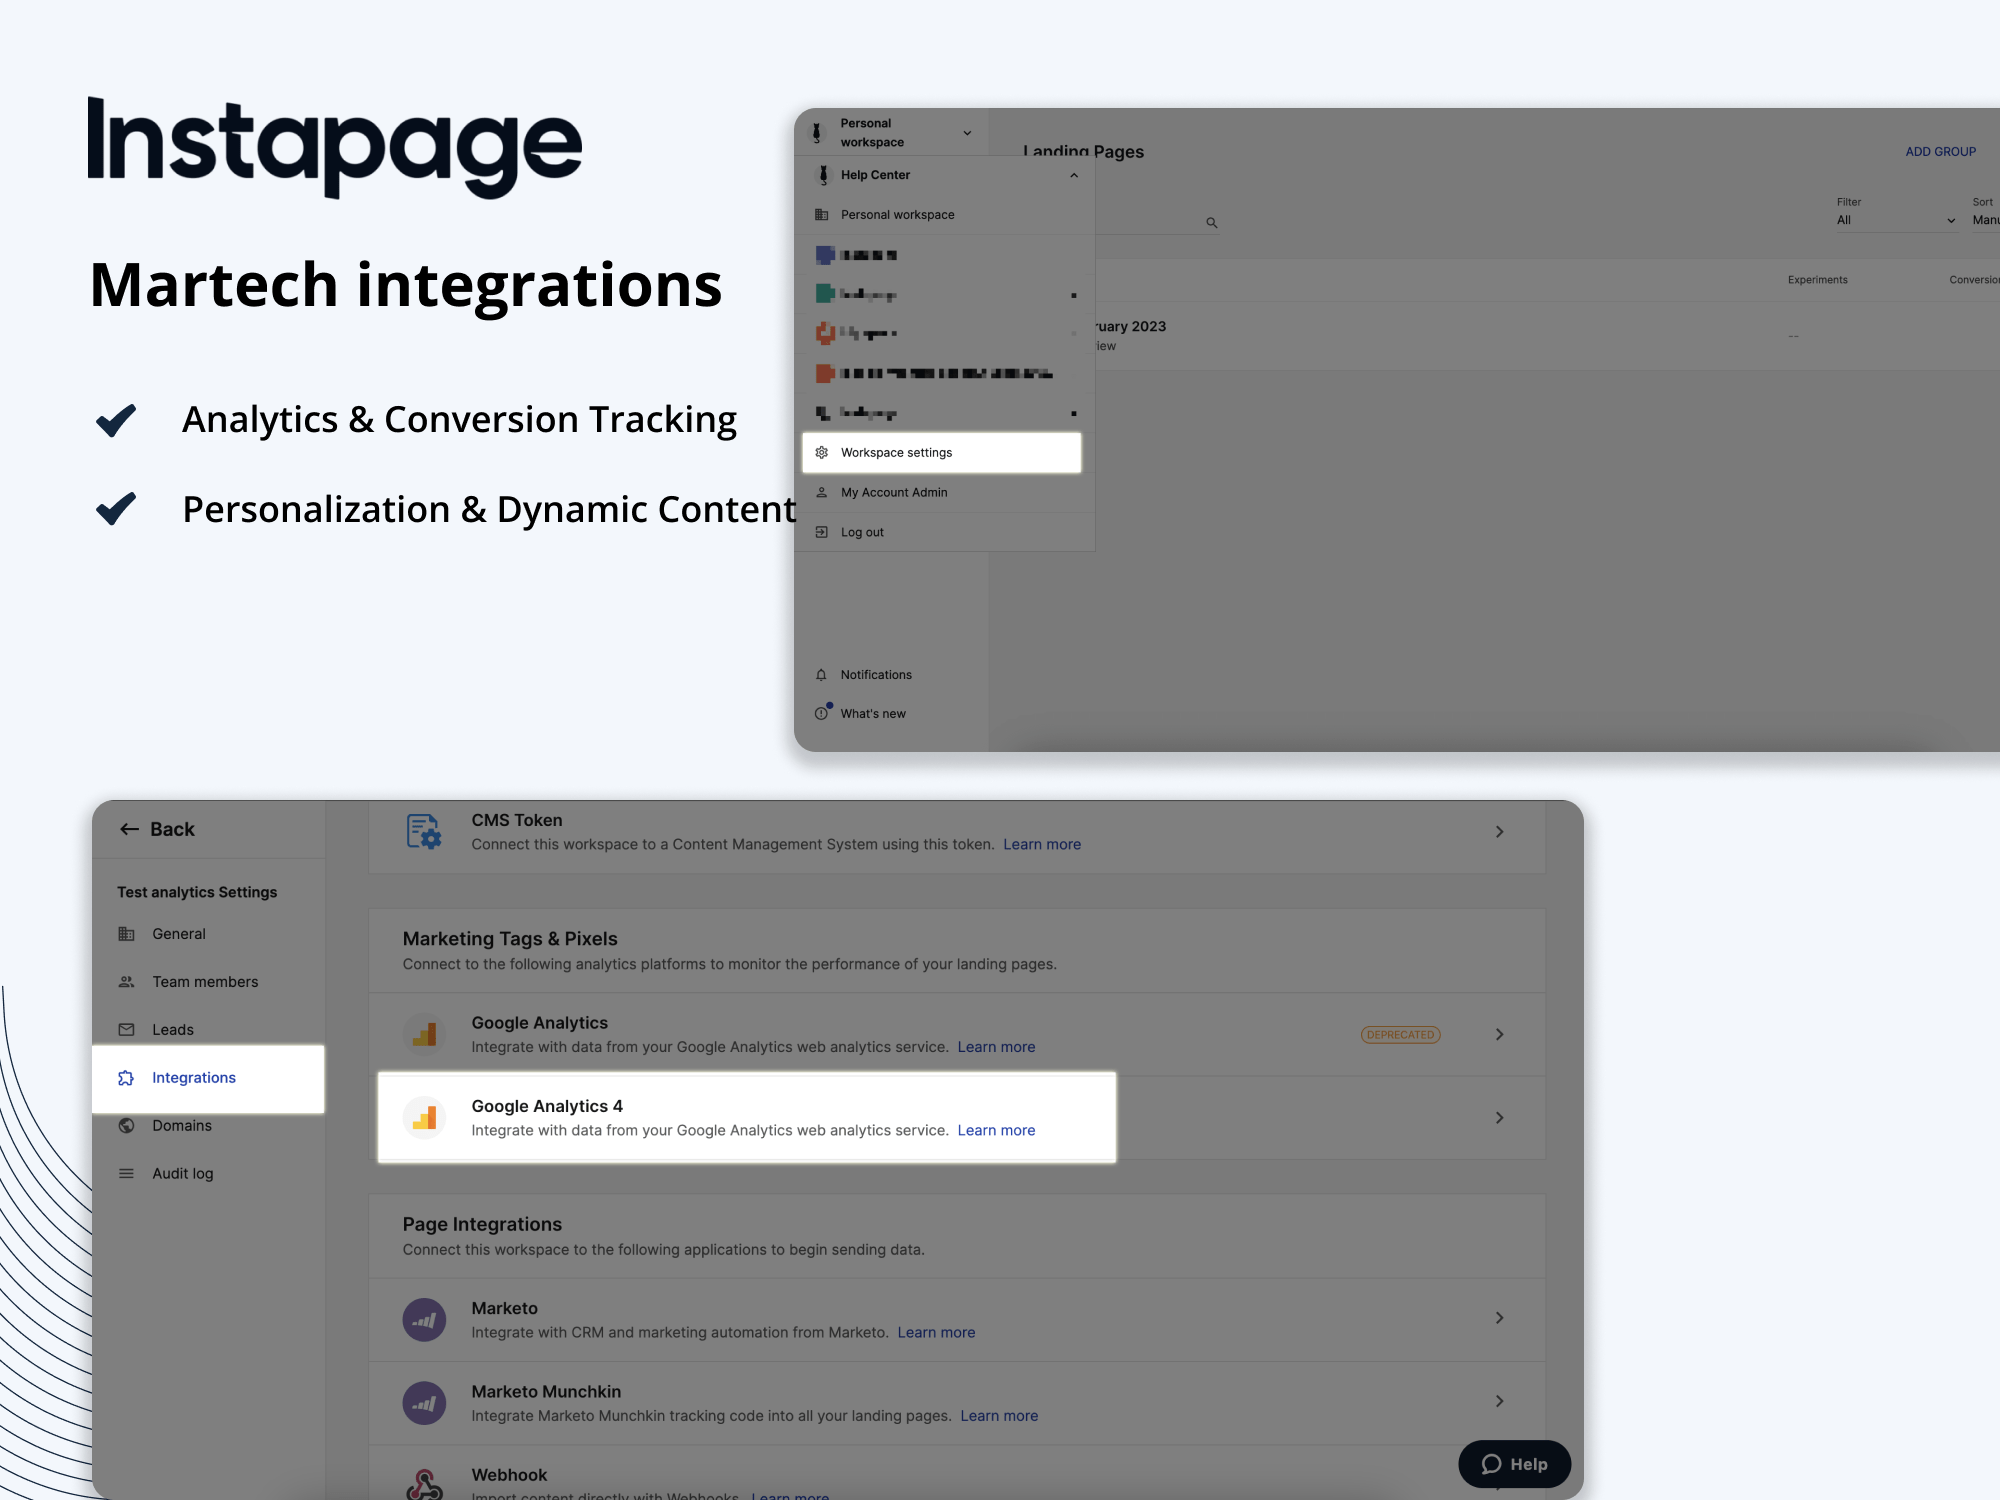Open the Domains settings section
The width and height of the screenshot is (2000, 1500).
point(181,1126)
